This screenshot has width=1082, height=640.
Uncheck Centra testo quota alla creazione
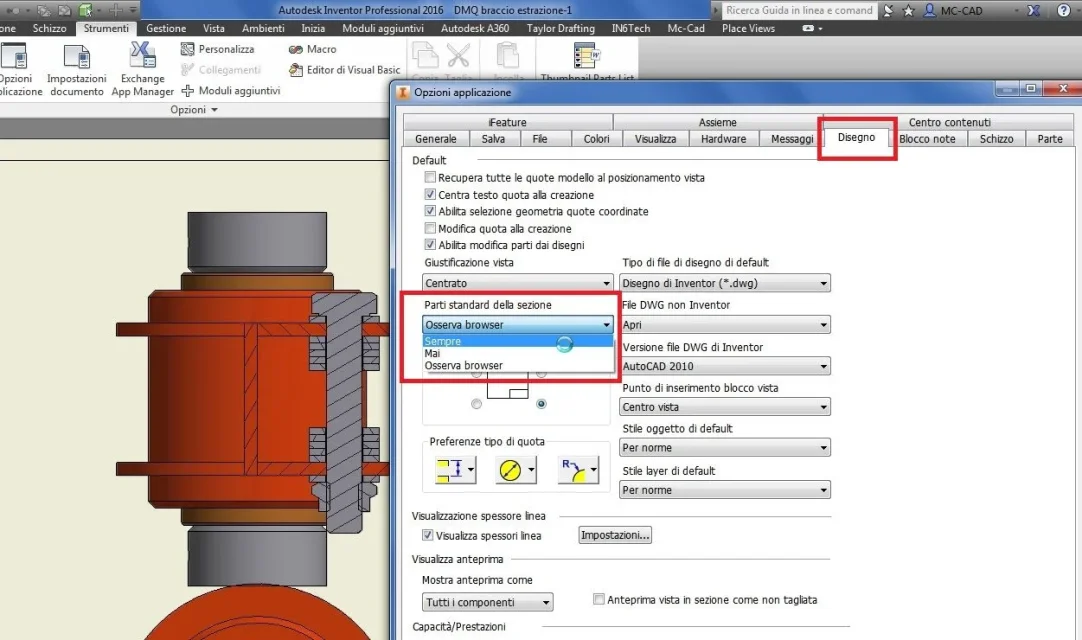(x=430, y=195)
